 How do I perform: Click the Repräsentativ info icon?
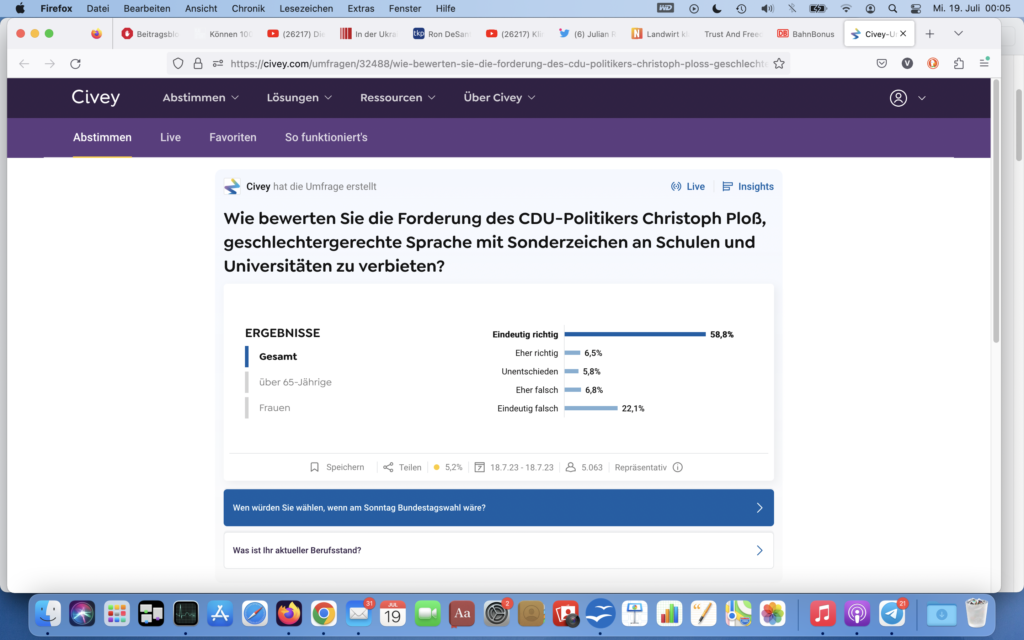click(678, 467)
